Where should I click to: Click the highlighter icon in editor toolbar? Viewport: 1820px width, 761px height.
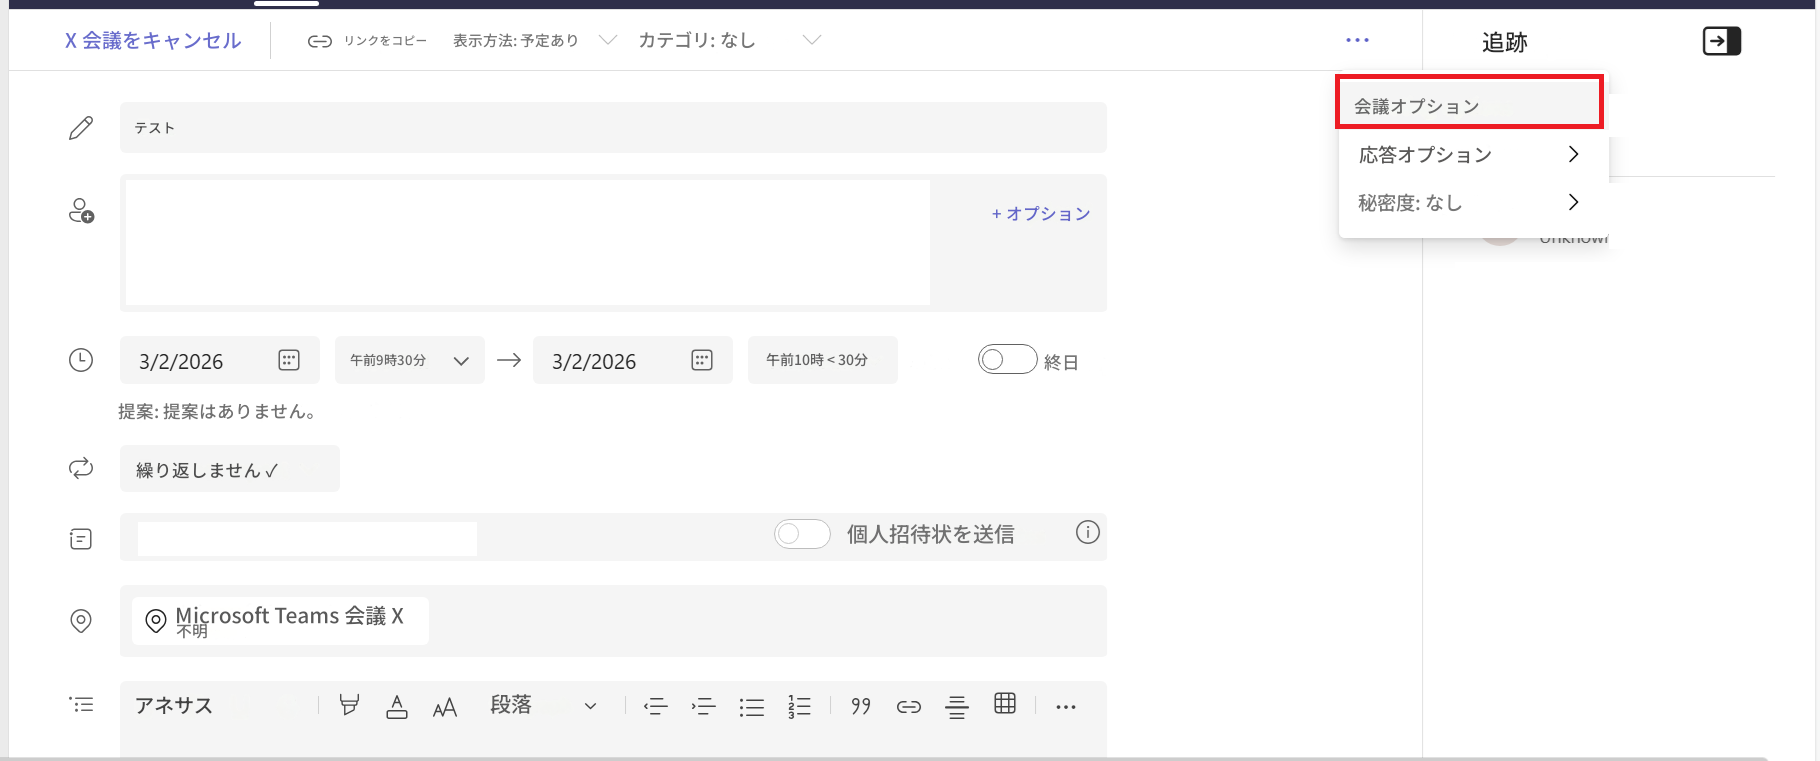click(x=349, y=706)
